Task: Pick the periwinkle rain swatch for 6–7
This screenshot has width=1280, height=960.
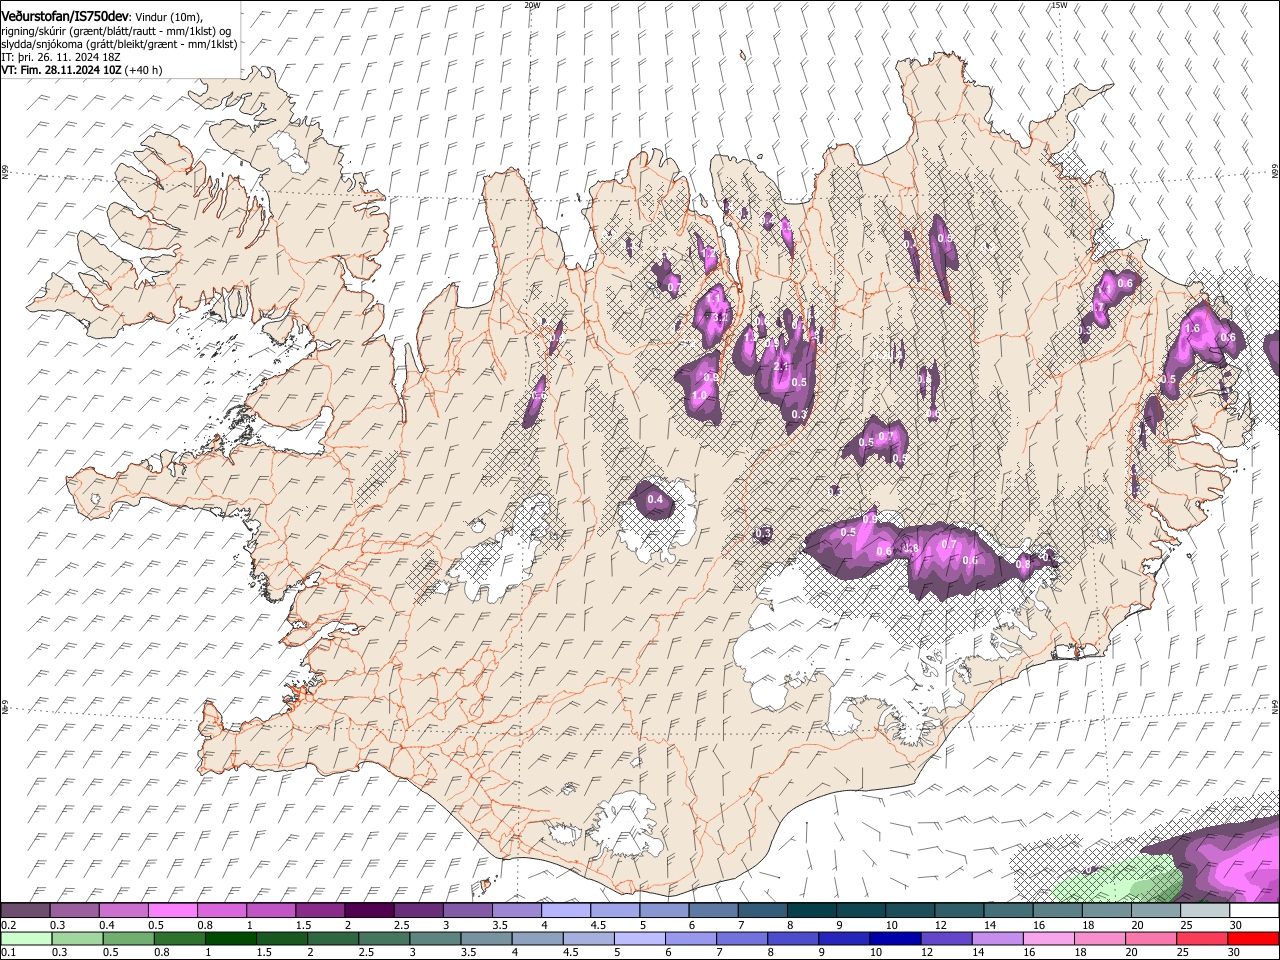Action: pos(691,938)
